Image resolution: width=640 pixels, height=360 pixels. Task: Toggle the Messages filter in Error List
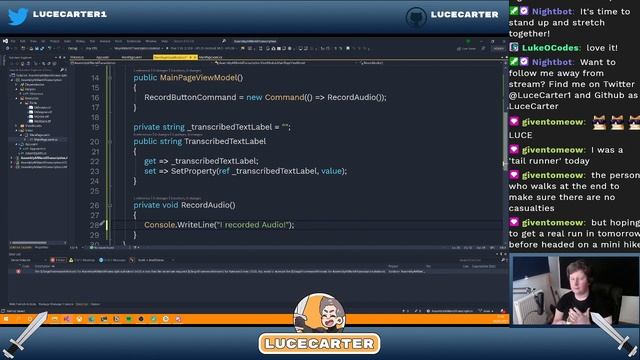tap(113, 260)
